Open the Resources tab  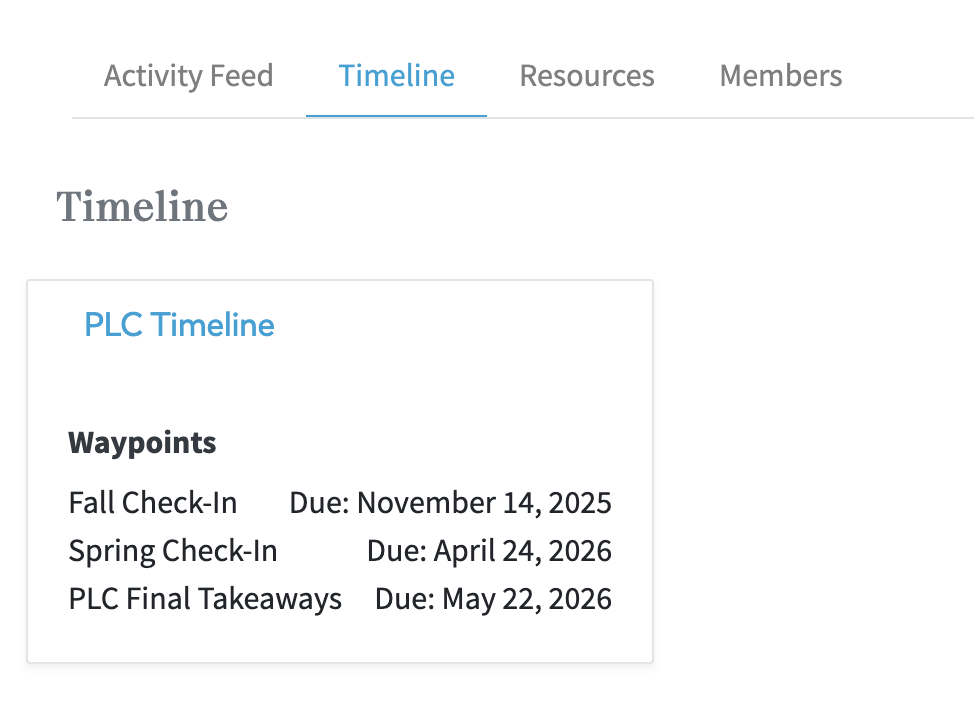pos(587,75)
